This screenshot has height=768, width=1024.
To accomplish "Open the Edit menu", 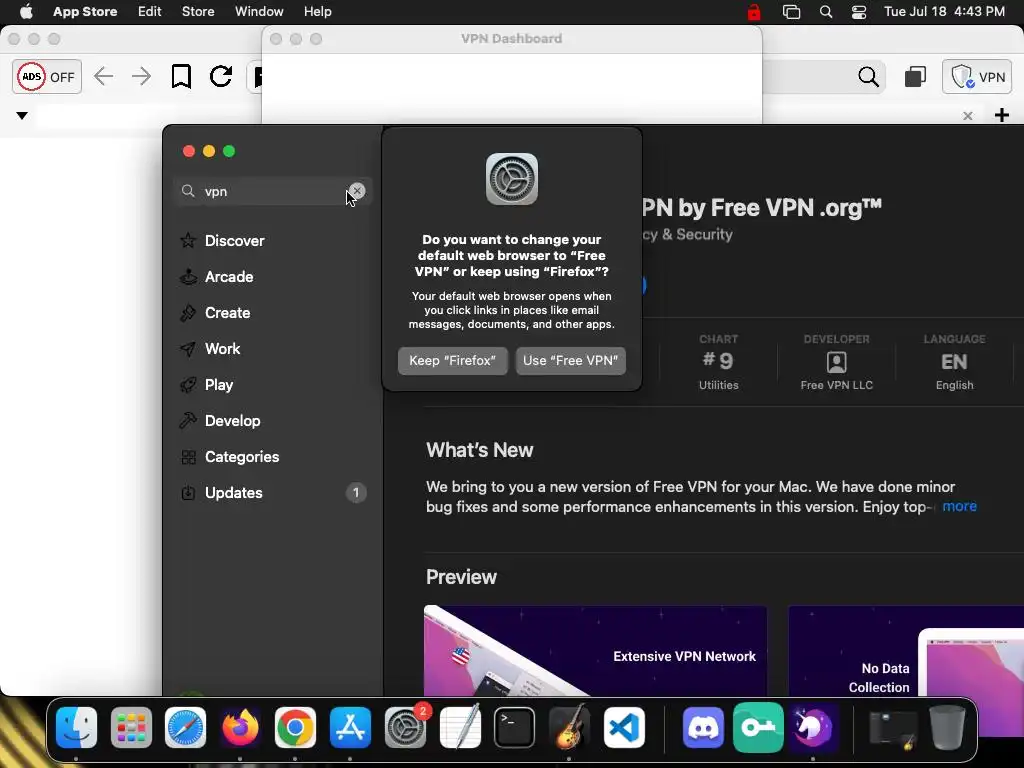I will [x=150, y=11].
